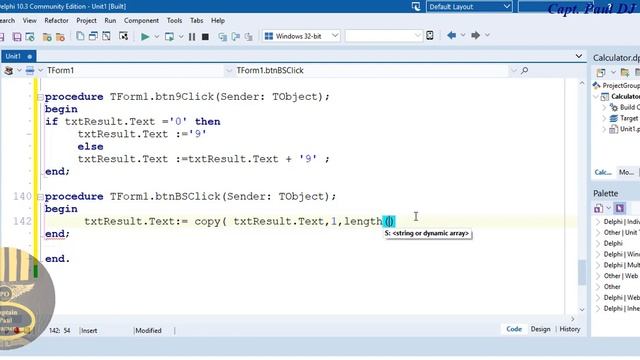The image size is (640, 360).
Task: Open the Tools menu
Action: 174,20
